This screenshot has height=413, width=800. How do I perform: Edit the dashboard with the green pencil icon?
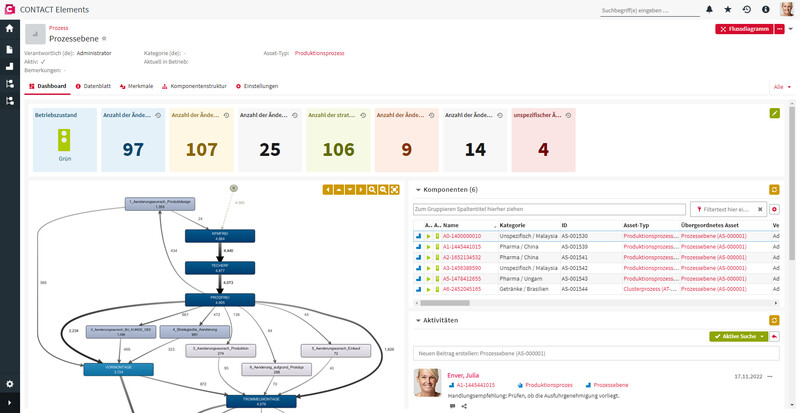[x=774, y=113]
